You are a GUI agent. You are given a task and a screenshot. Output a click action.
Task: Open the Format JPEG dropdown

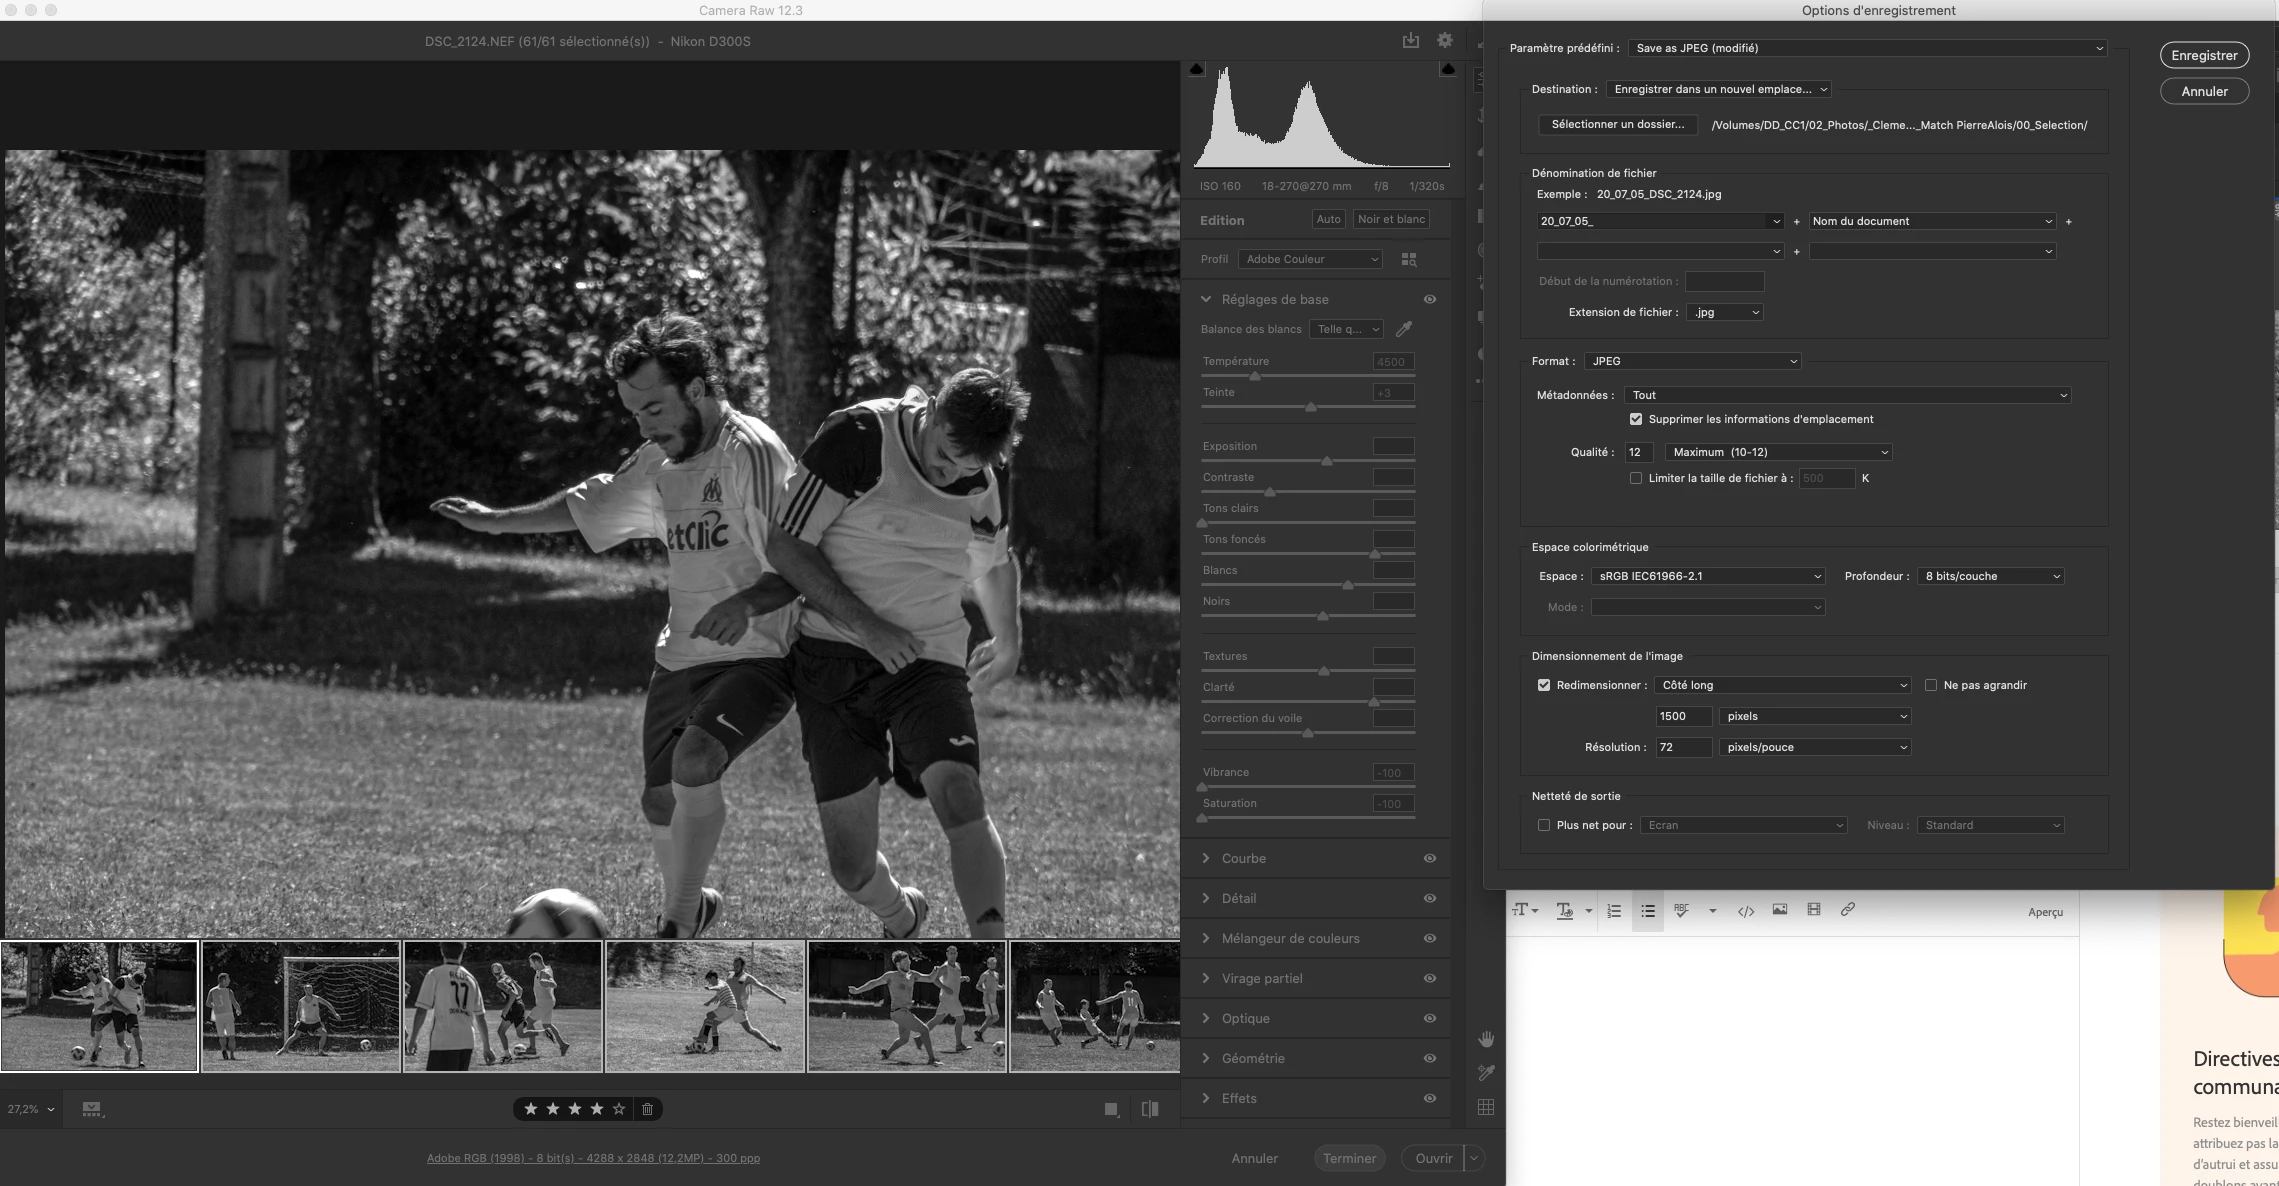(x=1692, y=361)
